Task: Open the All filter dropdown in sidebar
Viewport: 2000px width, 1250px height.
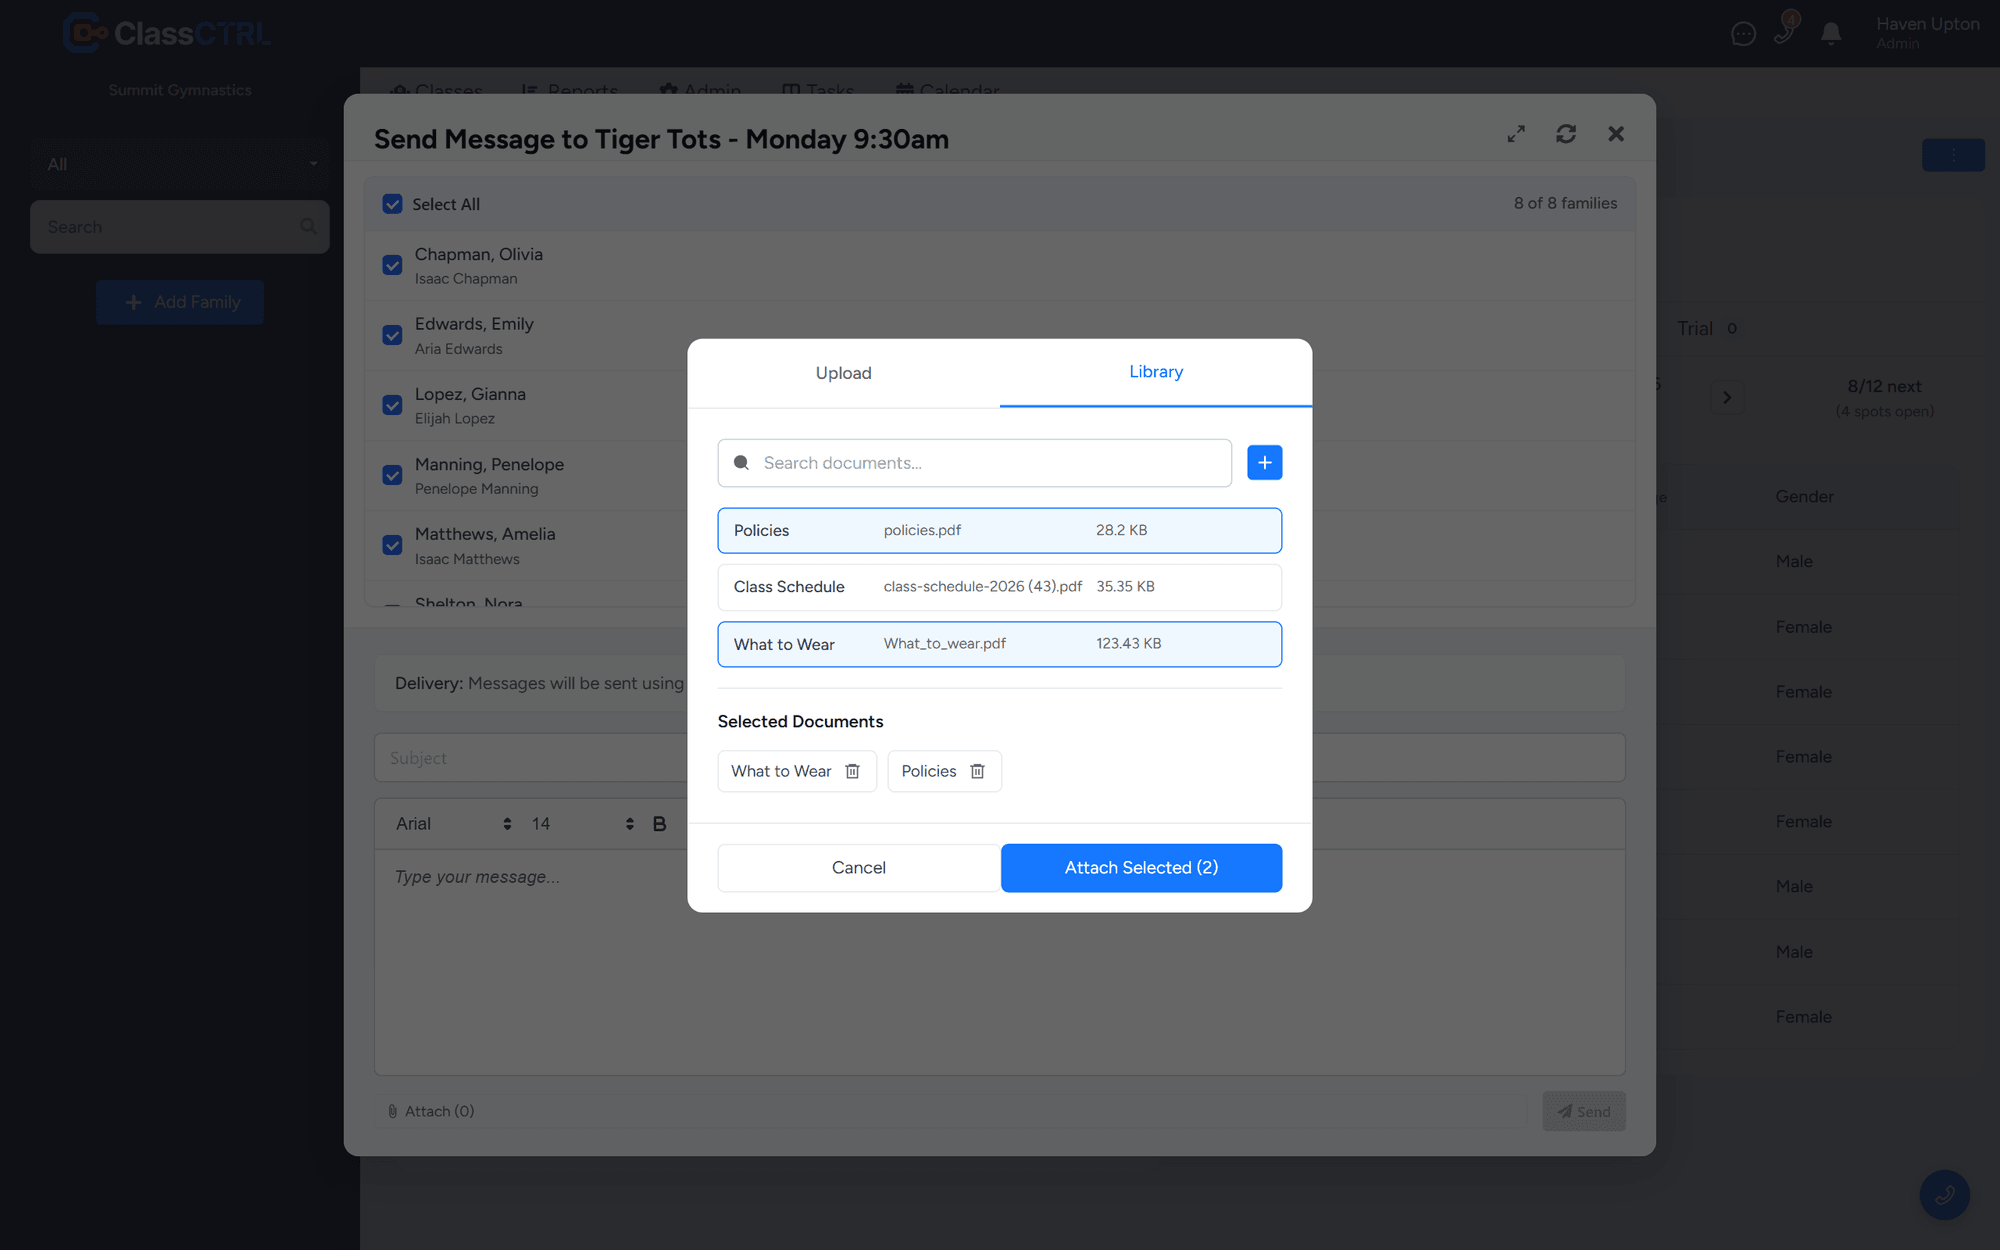Action: [x=180, y=164]
